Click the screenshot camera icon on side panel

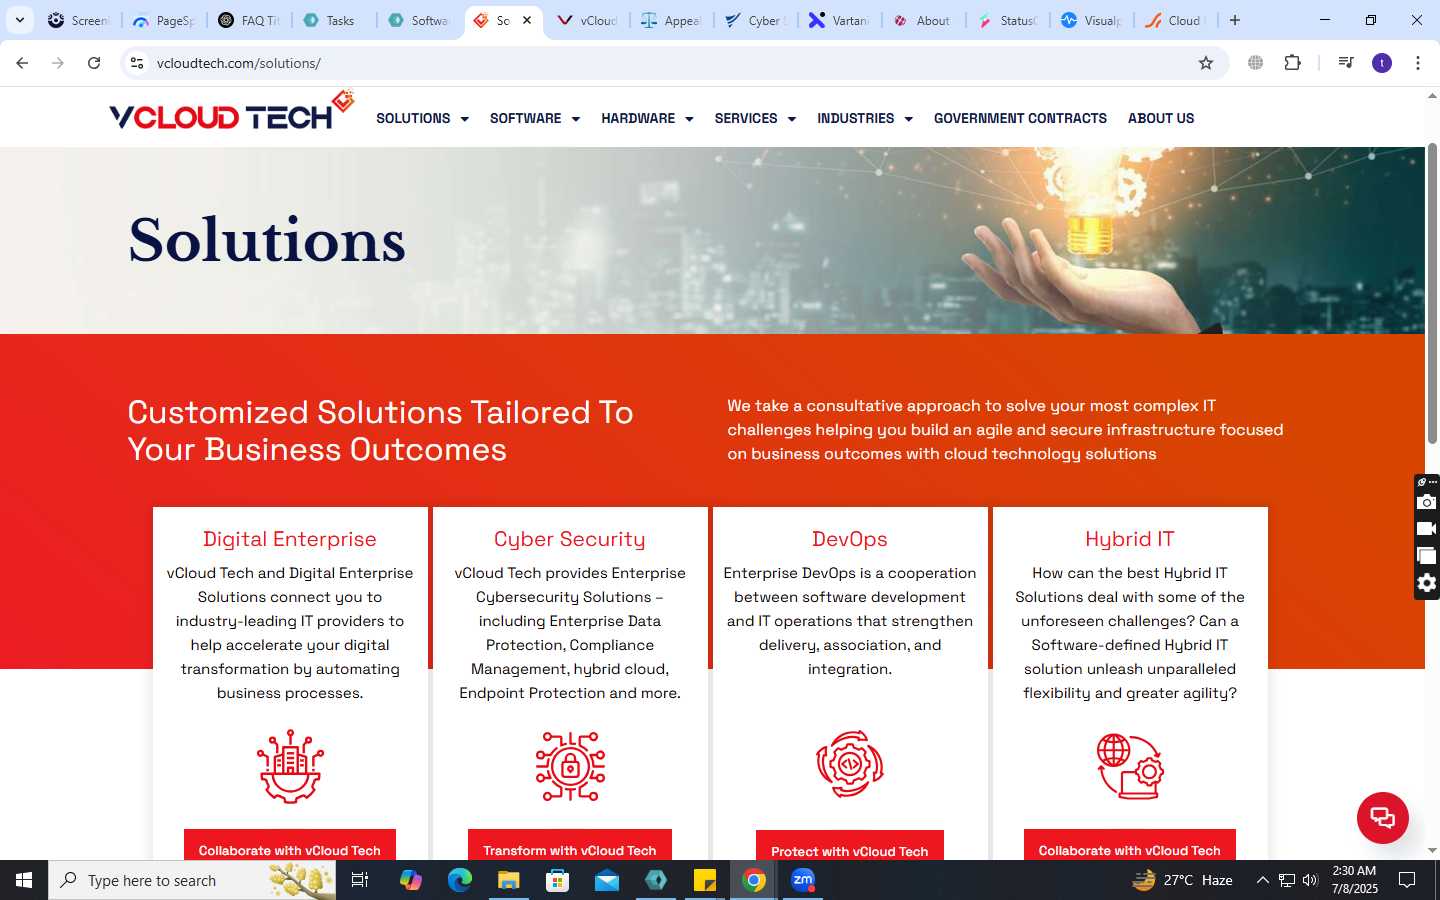tap(1427, 502)
